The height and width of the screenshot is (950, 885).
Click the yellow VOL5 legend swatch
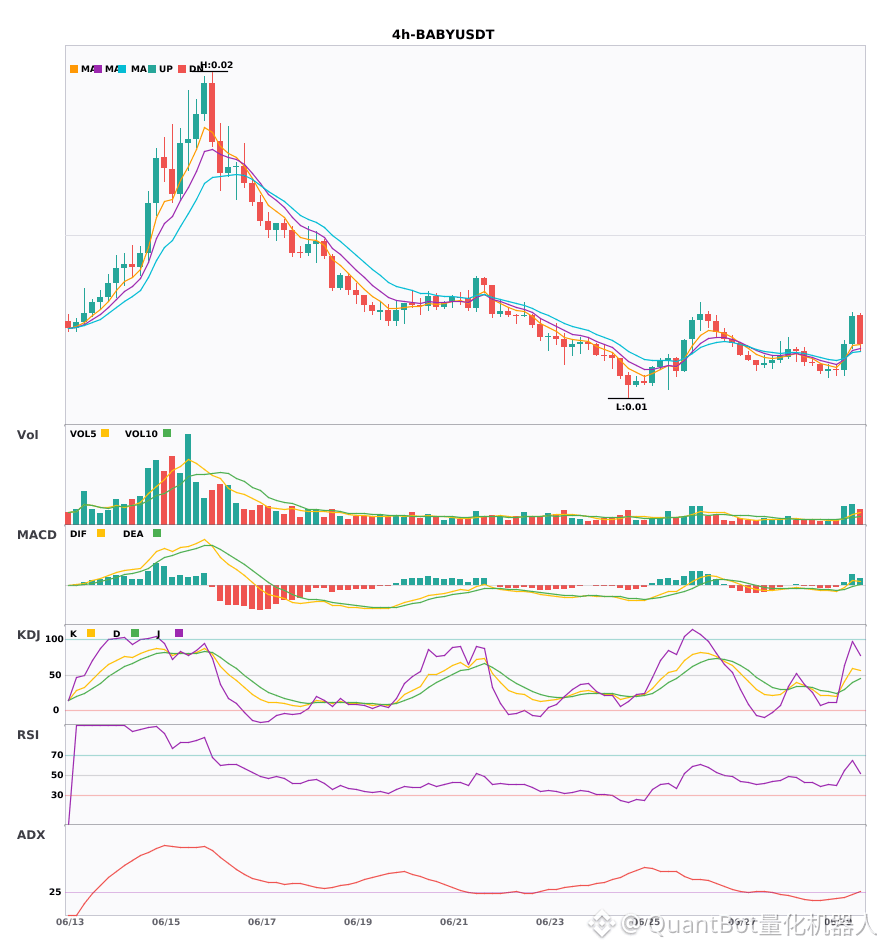click(105, 433)
